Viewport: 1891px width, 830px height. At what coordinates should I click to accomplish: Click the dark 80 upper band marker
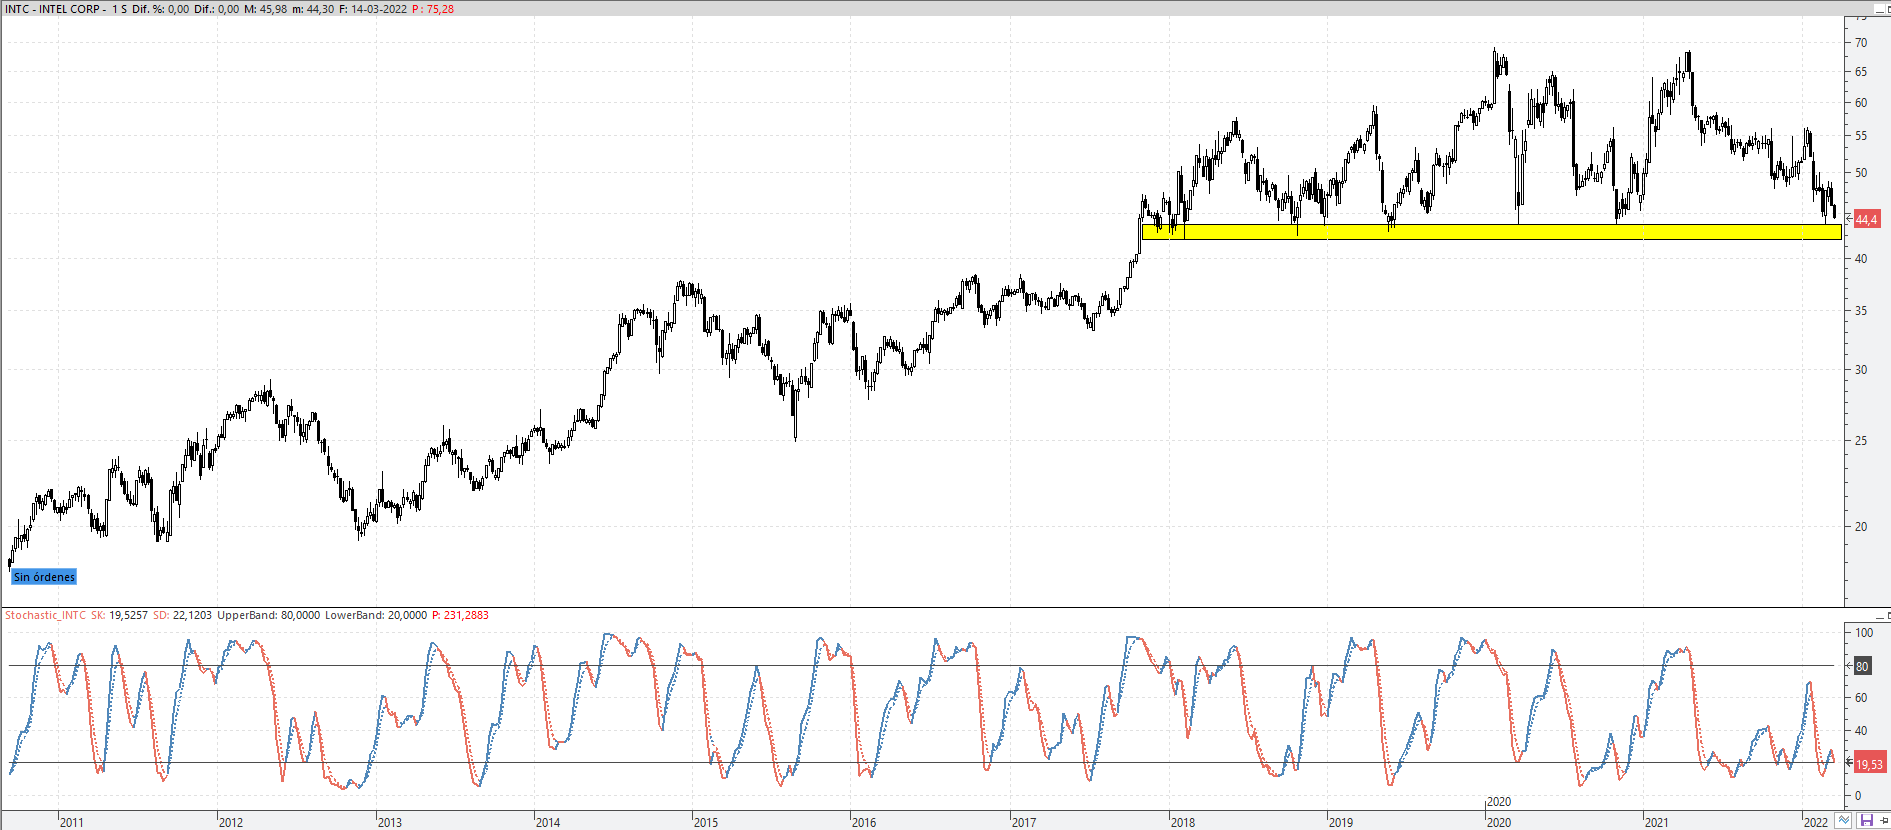tap(1862, 666)
